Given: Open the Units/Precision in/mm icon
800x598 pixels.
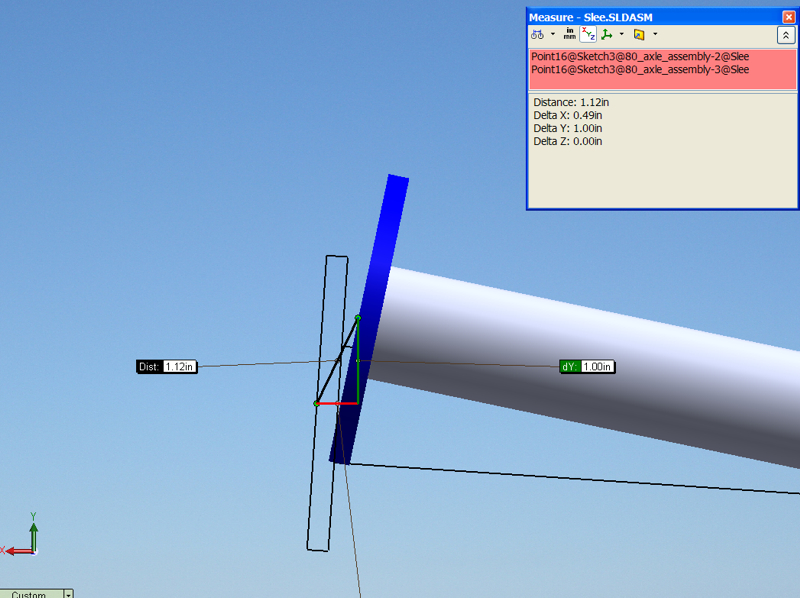Looking at the screenshot, I should click(x=570, y=34).
